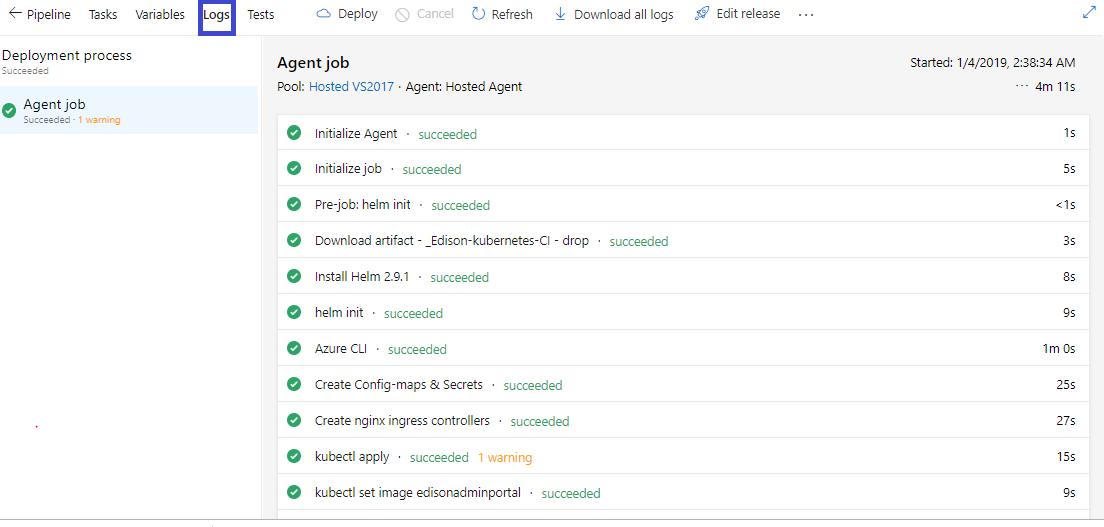Select the Deployment process header in the sidebar
This screenshot has width=1104, height=527.
pos(66,56)
